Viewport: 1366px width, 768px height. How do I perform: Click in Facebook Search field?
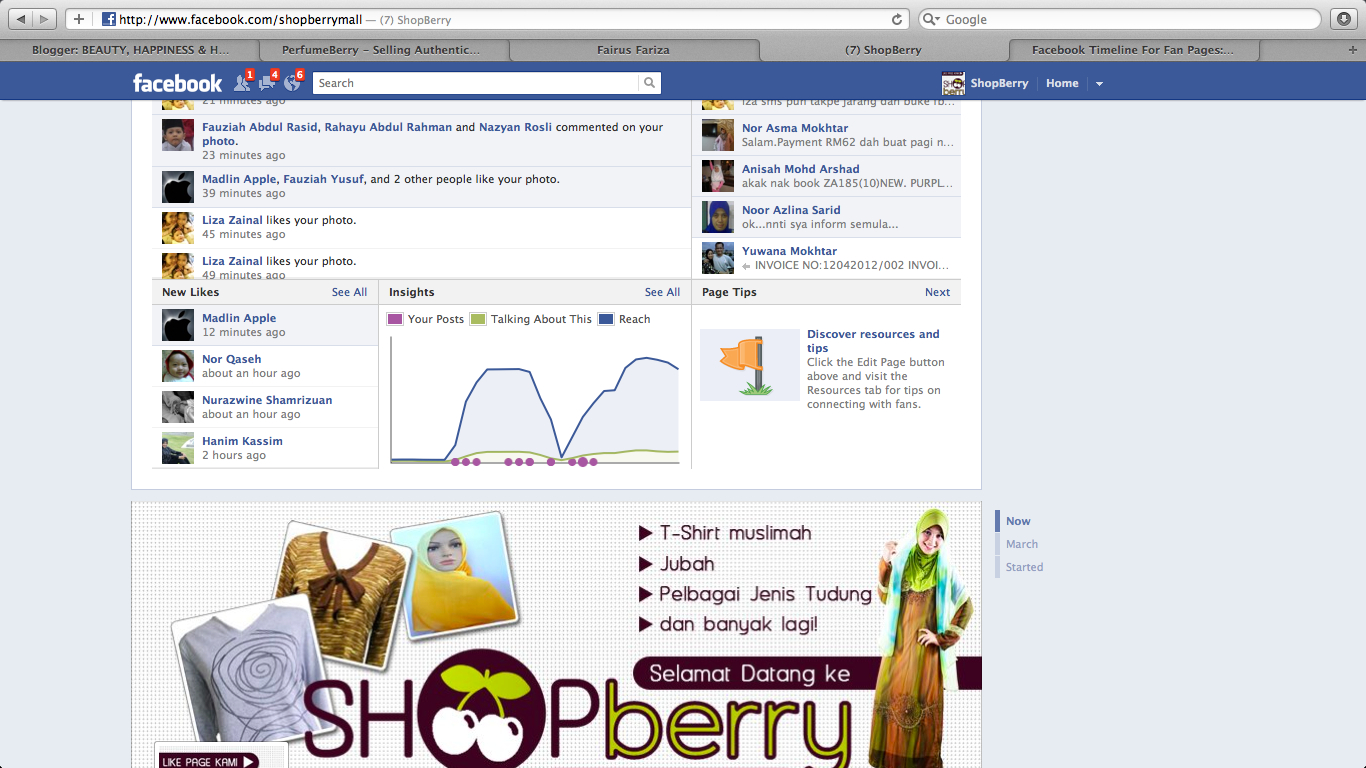coord(477,83)
